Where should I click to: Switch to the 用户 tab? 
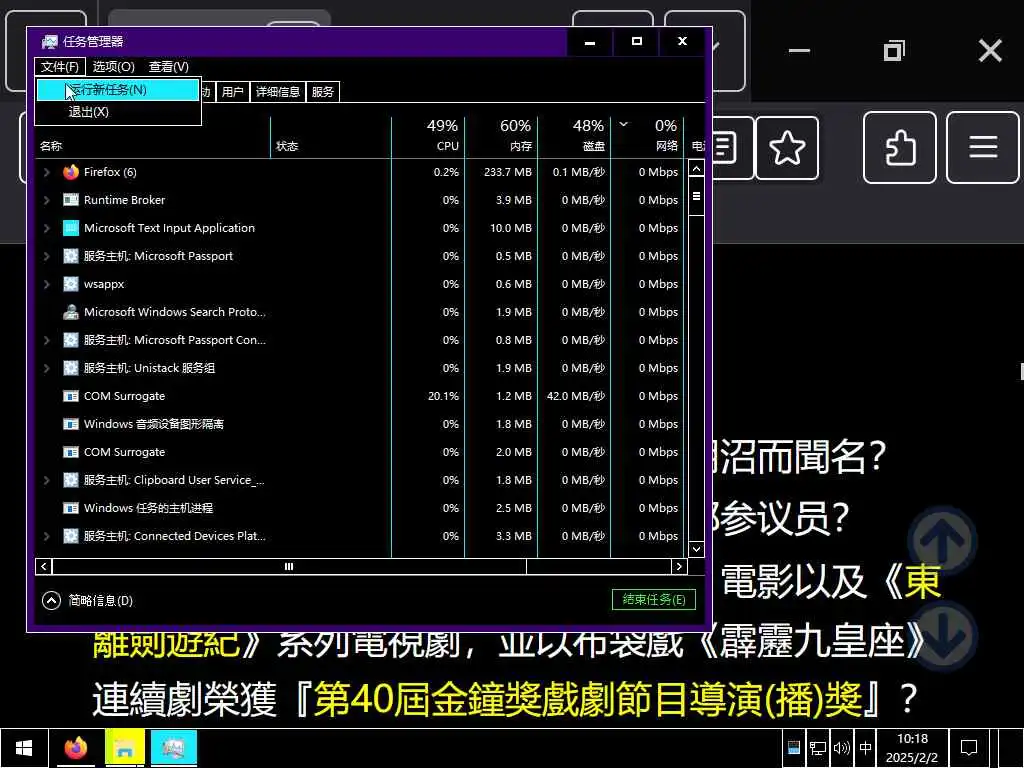pyautogui.click(x=232, y=92)
